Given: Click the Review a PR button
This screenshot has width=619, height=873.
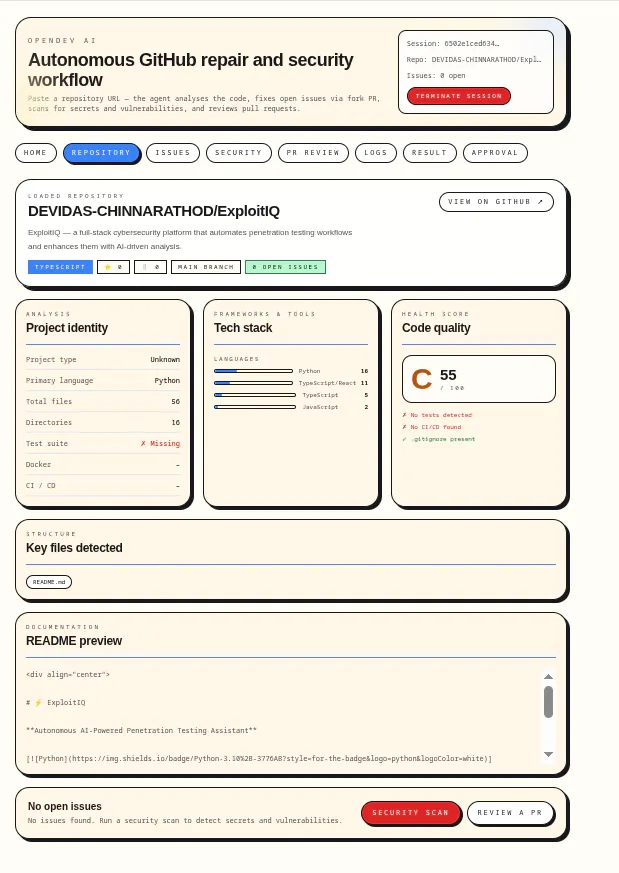Looking at the screenshot, I should [510, 813].
